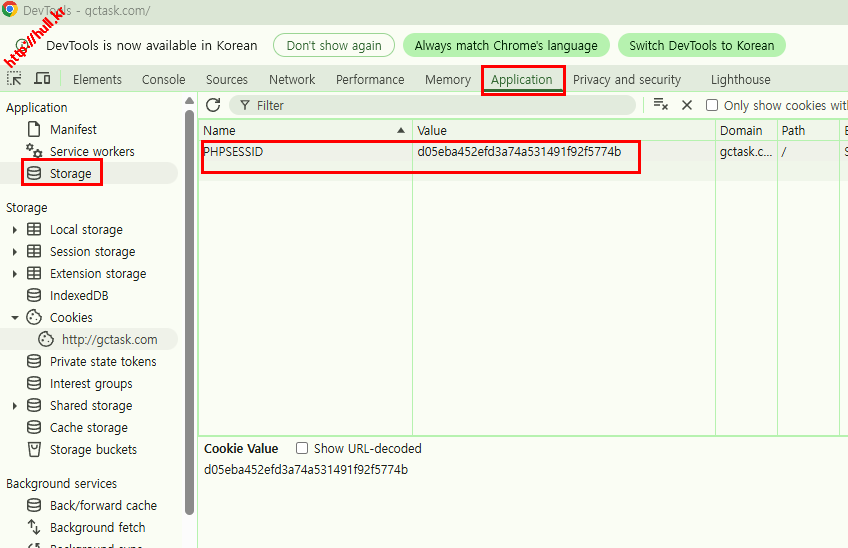848x548 pixels.
Task: Open the Manifest item in sidebar
Action: (73, 129)
